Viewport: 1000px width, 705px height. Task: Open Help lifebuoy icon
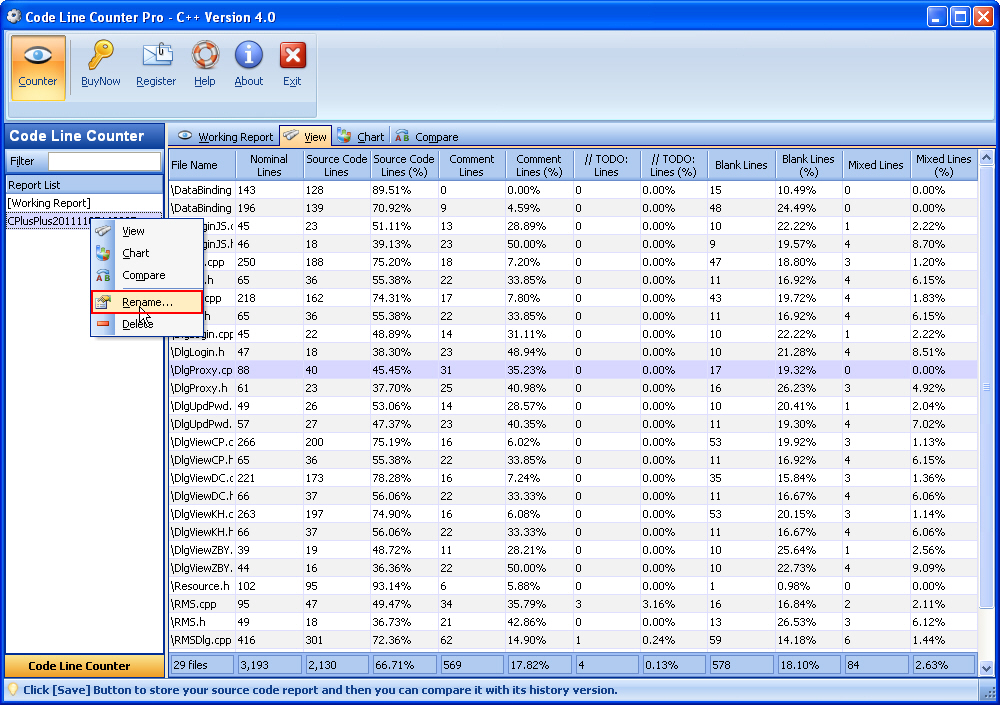[205, 55]
